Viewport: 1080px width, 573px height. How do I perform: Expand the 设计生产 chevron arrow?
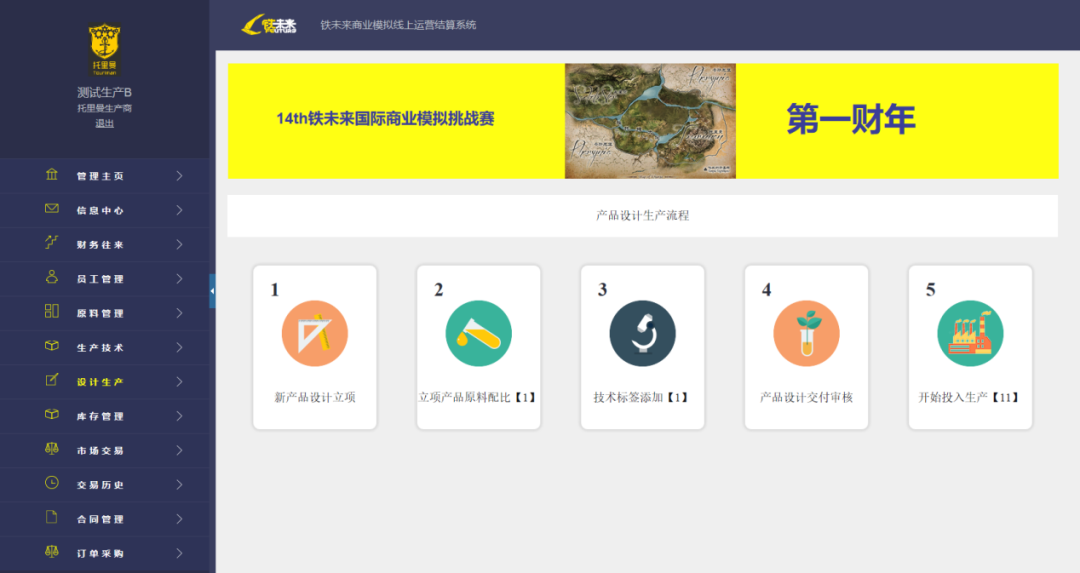tap(179, 382)
